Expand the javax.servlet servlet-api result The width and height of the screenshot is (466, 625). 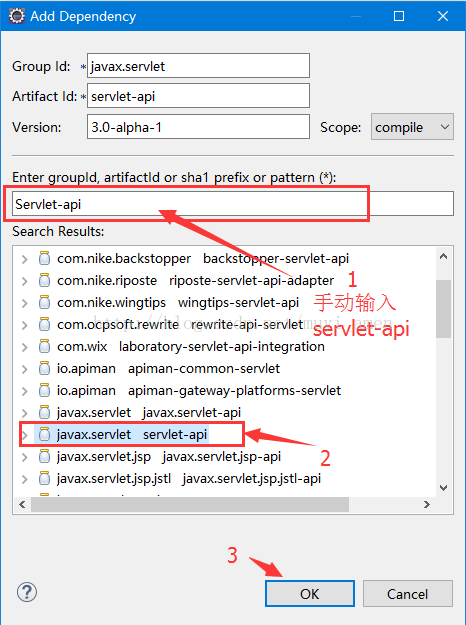(x=25, y=434)
